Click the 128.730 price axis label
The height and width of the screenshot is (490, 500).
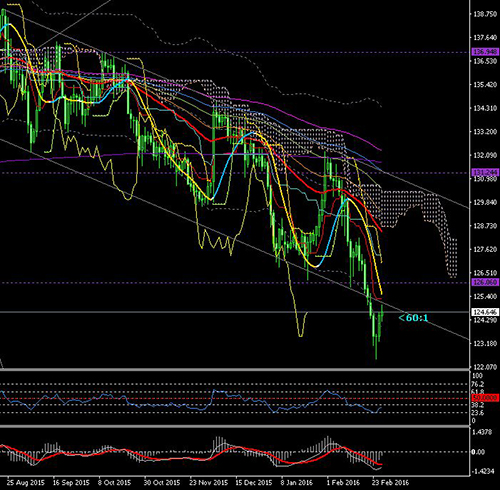[485, 226]
